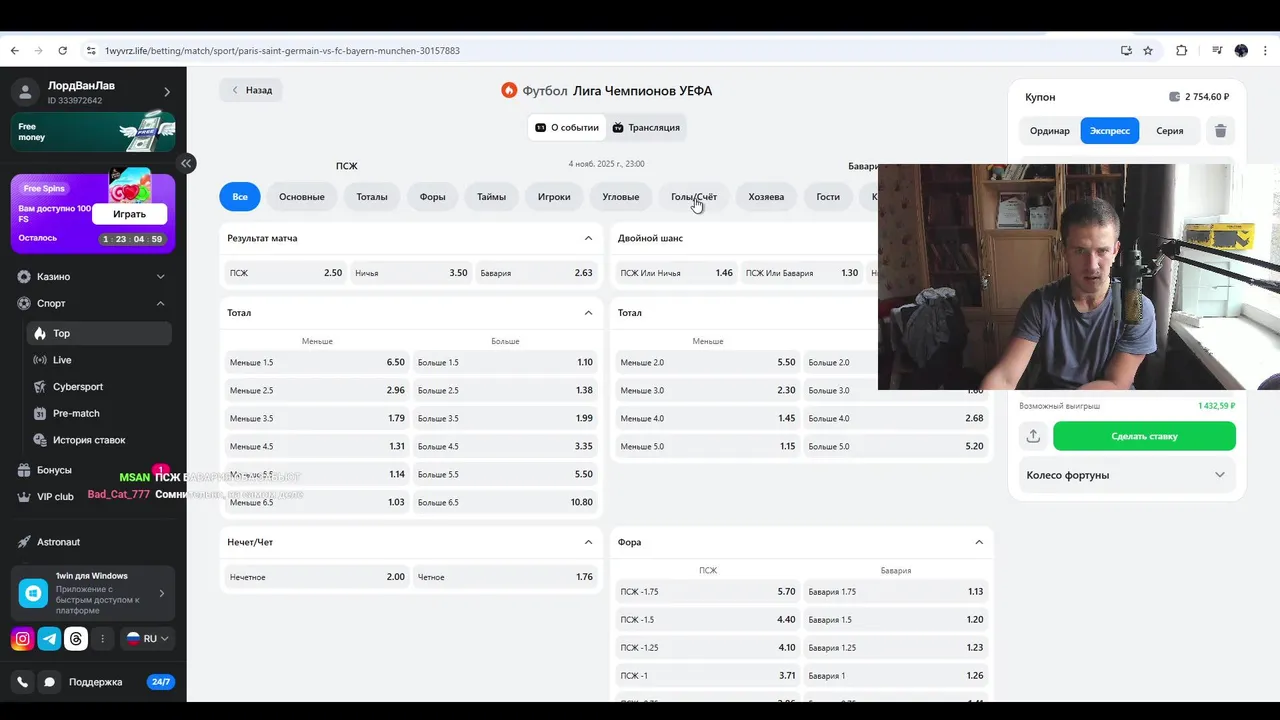This screenshot has width=1280, height=720.
Task: Open the support chat bubble icon
Action: (49, 682)
